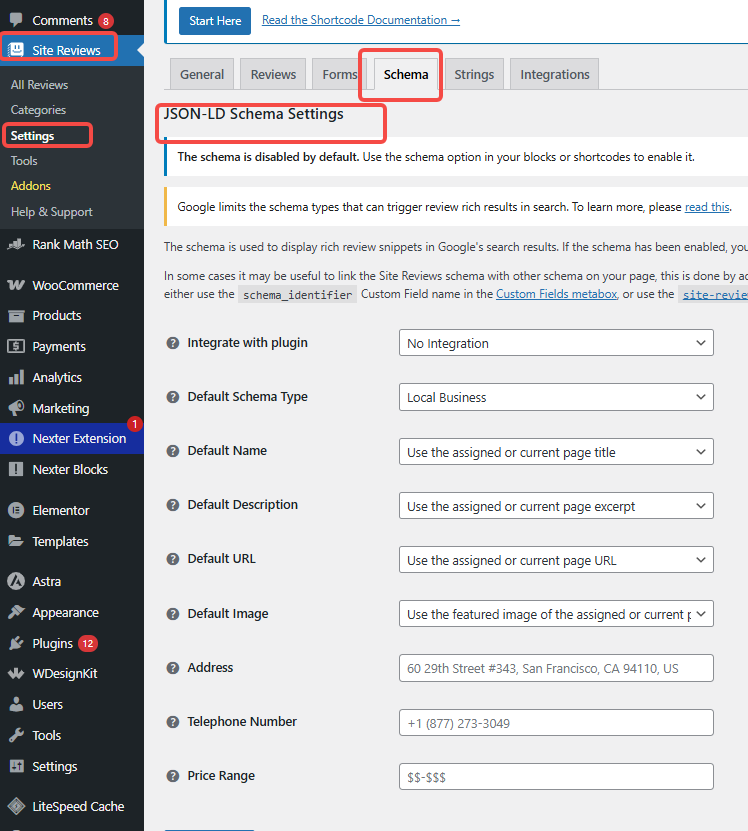Click the Rank Math SEO icon
748x831 pixels.
tap(16, 244)
